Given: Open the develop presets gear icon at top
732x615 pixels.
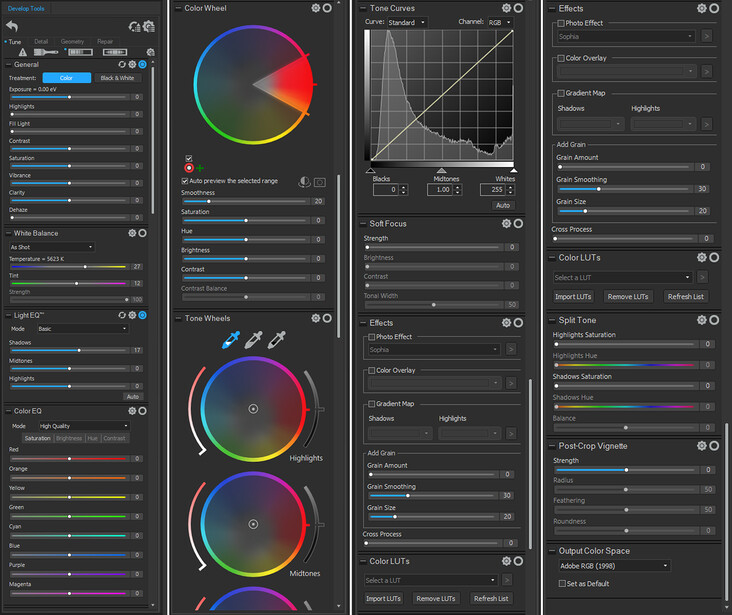Looking at the screenshot, I should pyautogui.click(x=149, y=26).
